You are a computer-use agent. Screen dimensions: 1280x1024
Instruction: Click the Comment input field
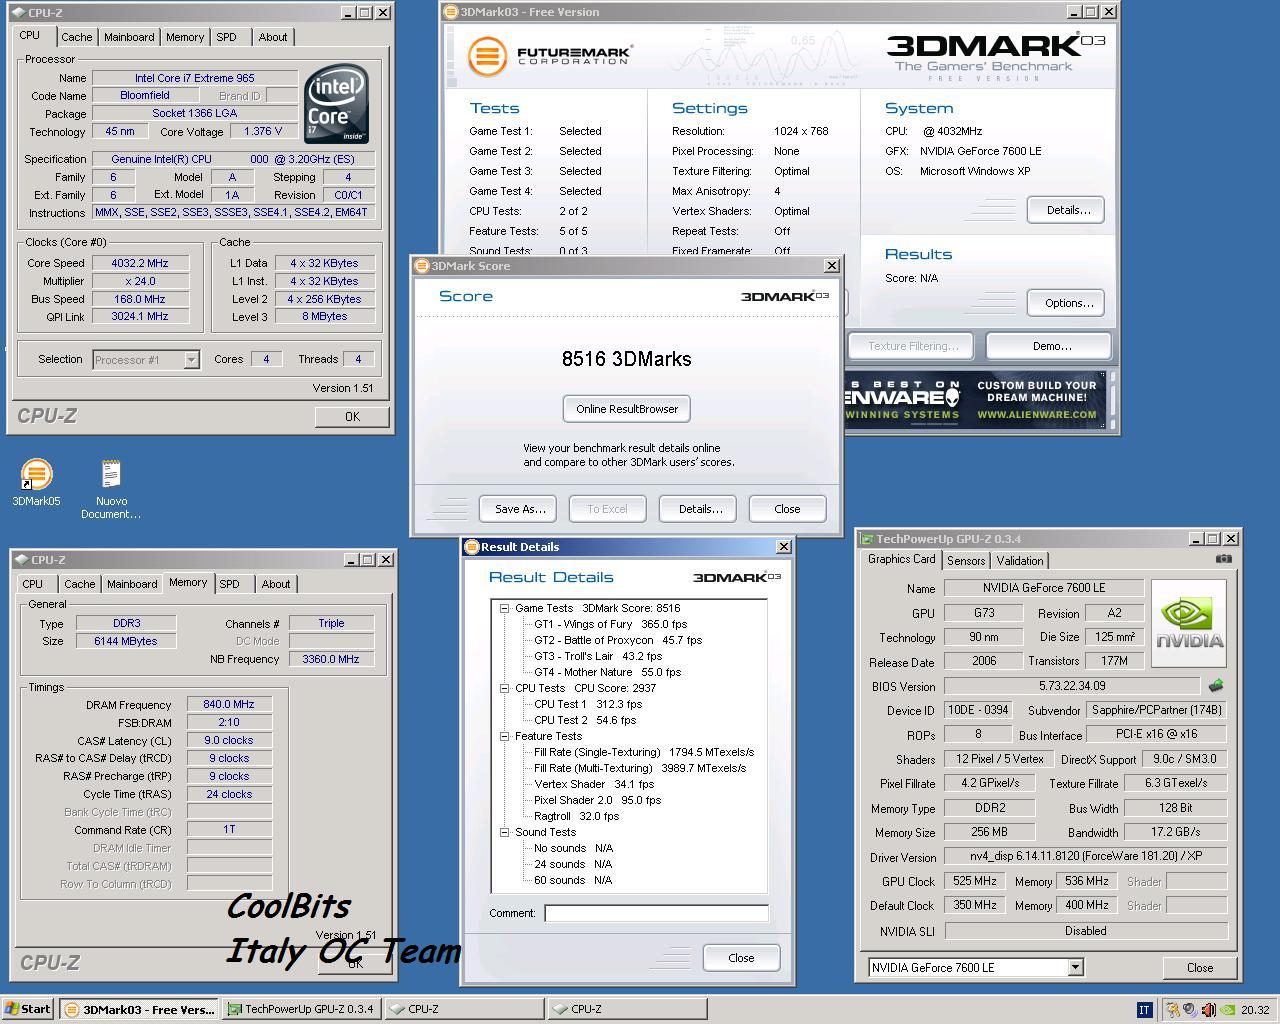(656, 913)
